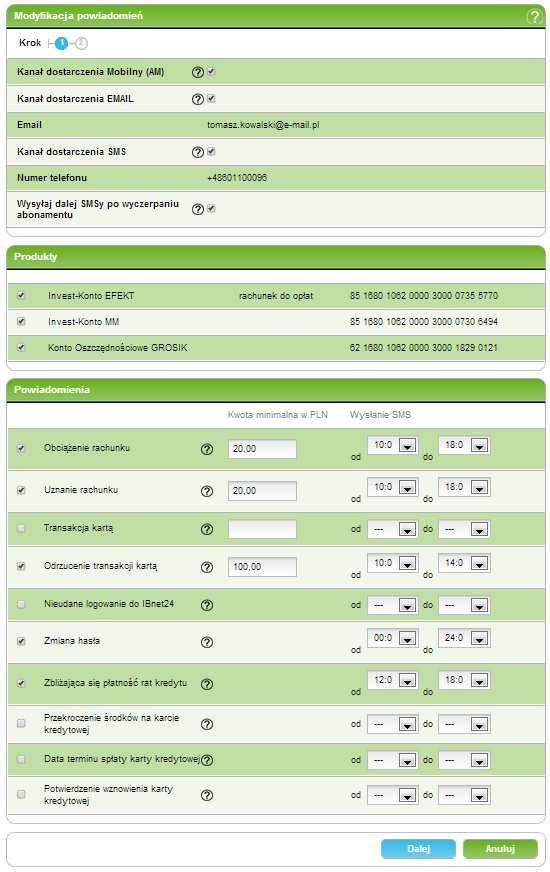Click help icon for Kanał dostarczenia Mobilny
Screen dimensions: 550x872
point(197,72)
